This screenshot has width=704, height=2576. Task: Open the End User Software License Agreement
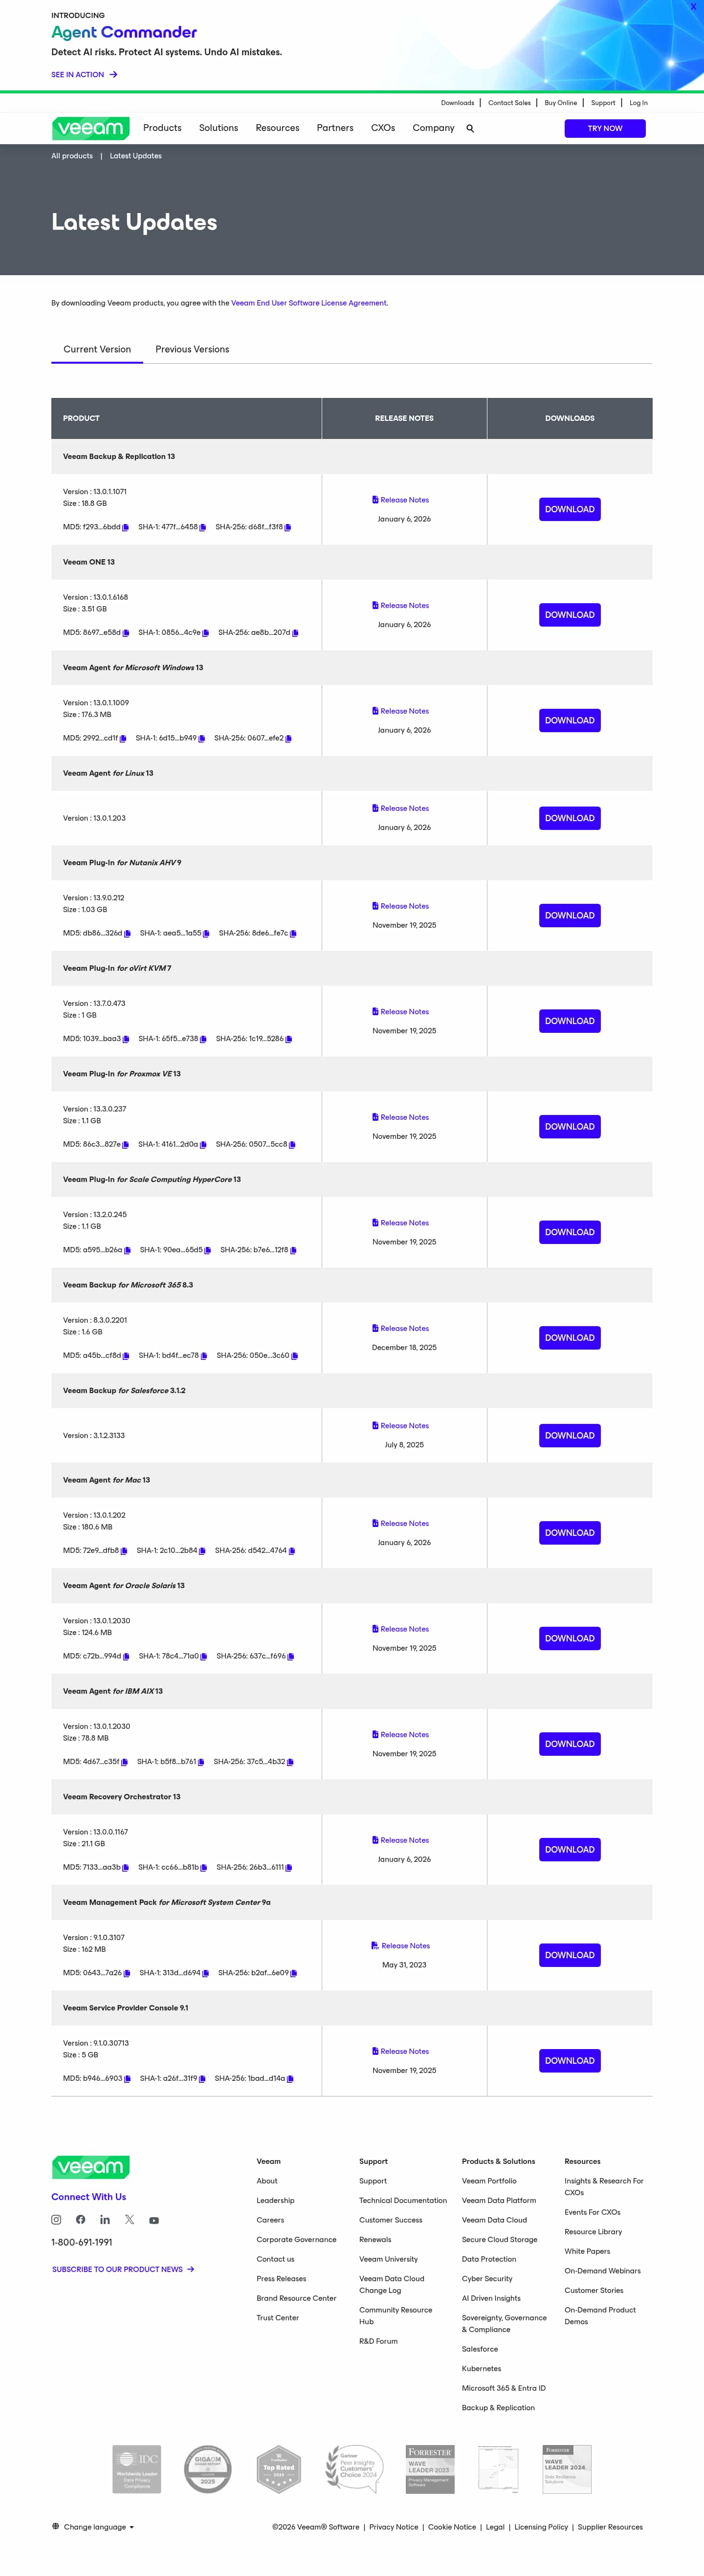pyautogui.click(x=309, y=303)
